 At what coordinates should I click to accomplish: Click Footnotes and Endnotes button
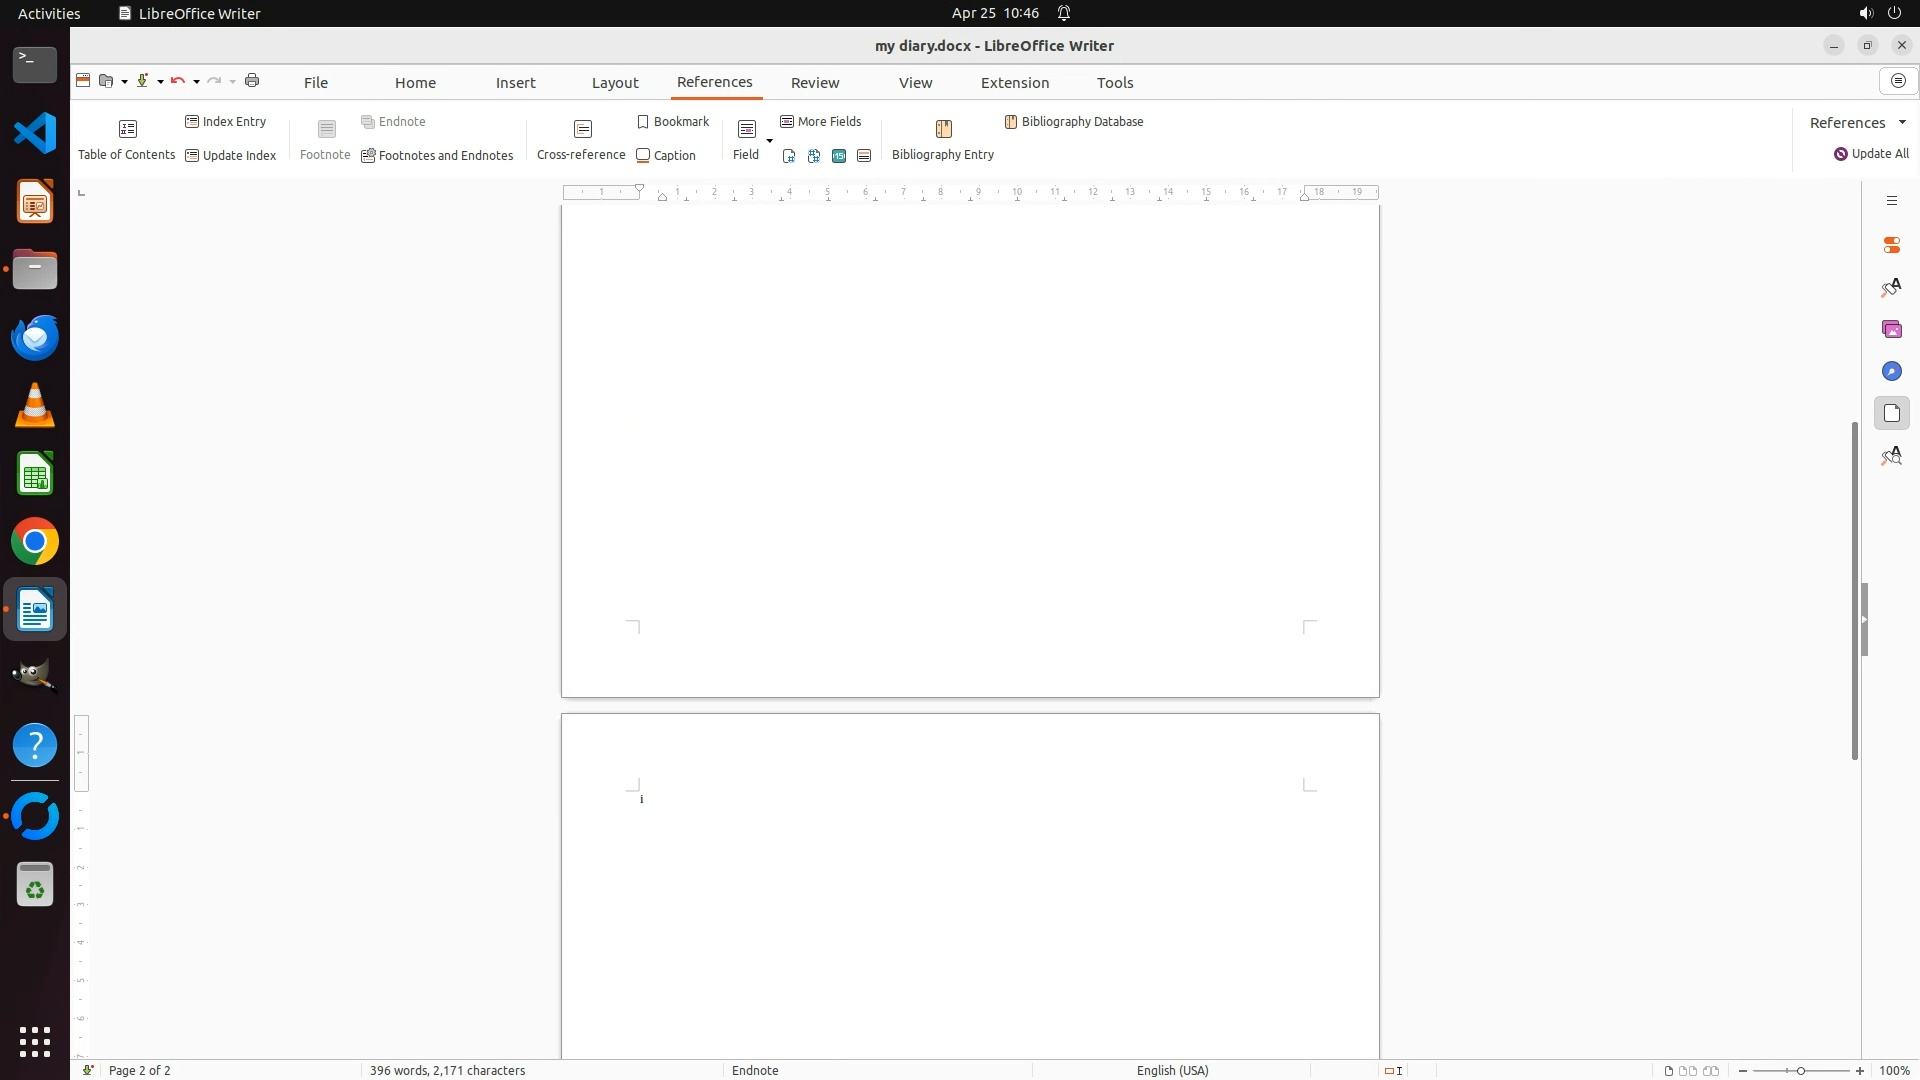point(437,155)
